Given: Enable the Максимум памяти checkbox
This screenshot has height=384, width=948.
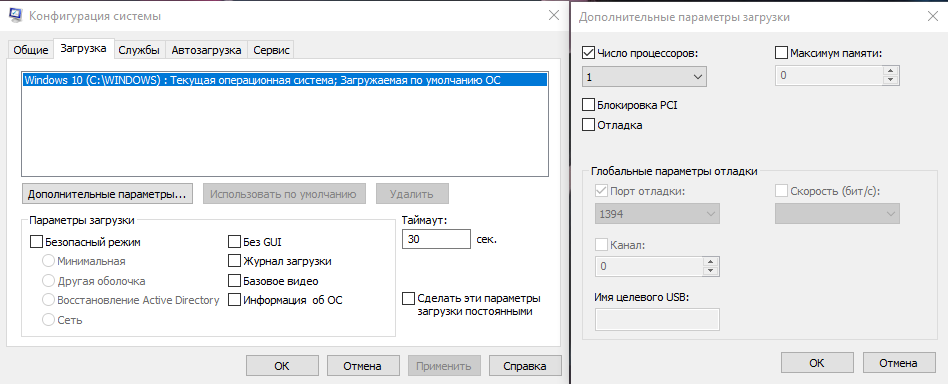Looking at the screenshot, I should [781, 53].
